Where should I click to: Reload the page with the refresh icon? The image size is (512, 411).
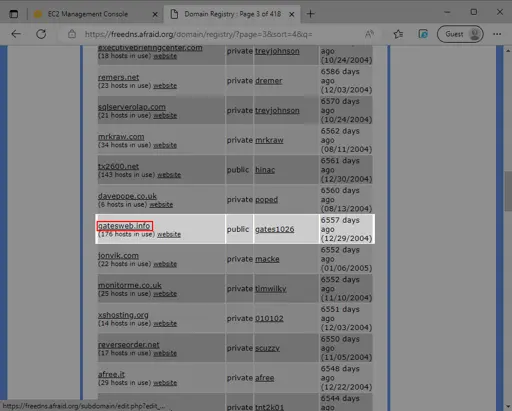pos(41,34)
